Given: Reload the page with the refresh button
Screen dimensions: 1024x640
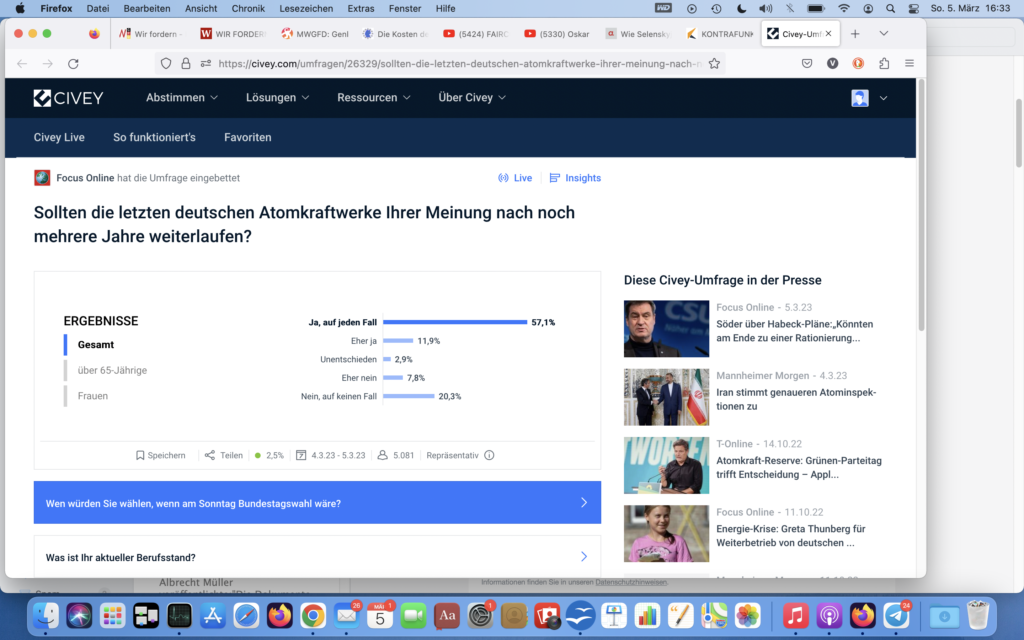Looking at the screenshot, I should 73,63.
